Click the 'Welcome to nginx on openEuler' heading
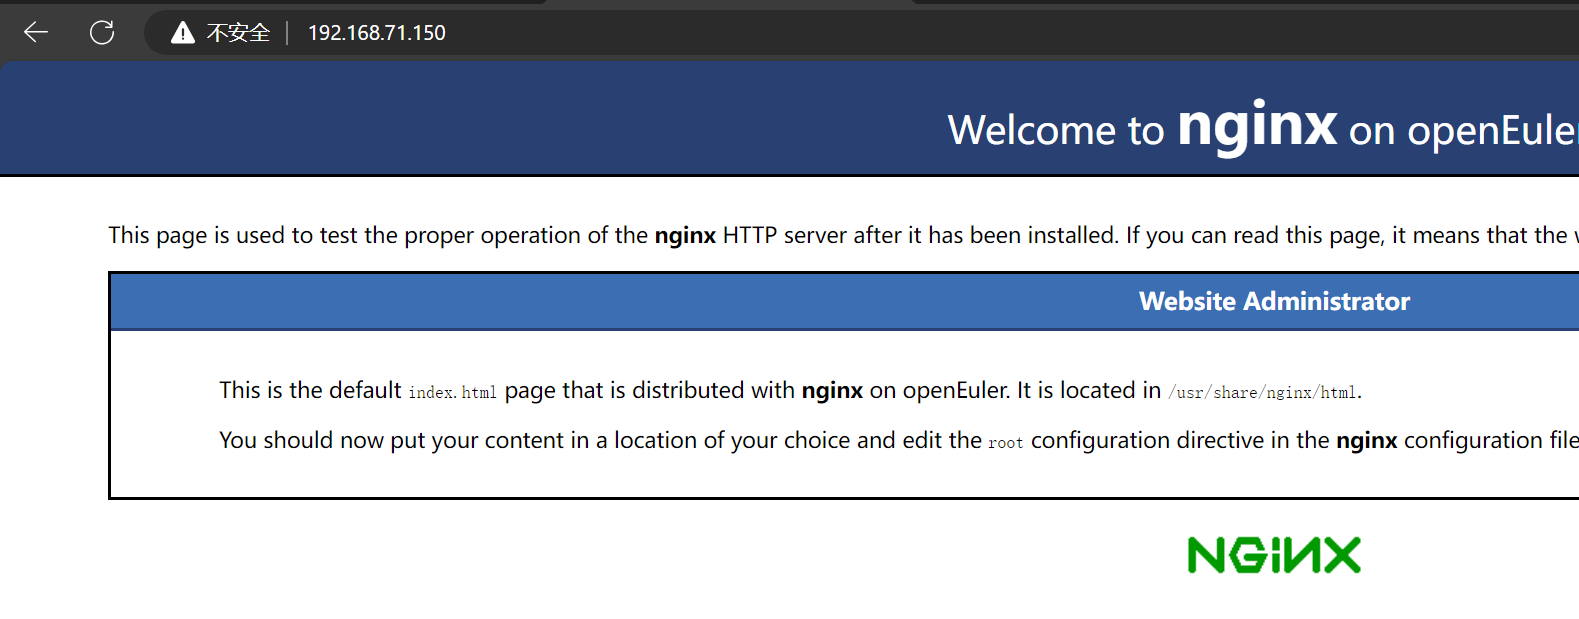 (1263, 129)
